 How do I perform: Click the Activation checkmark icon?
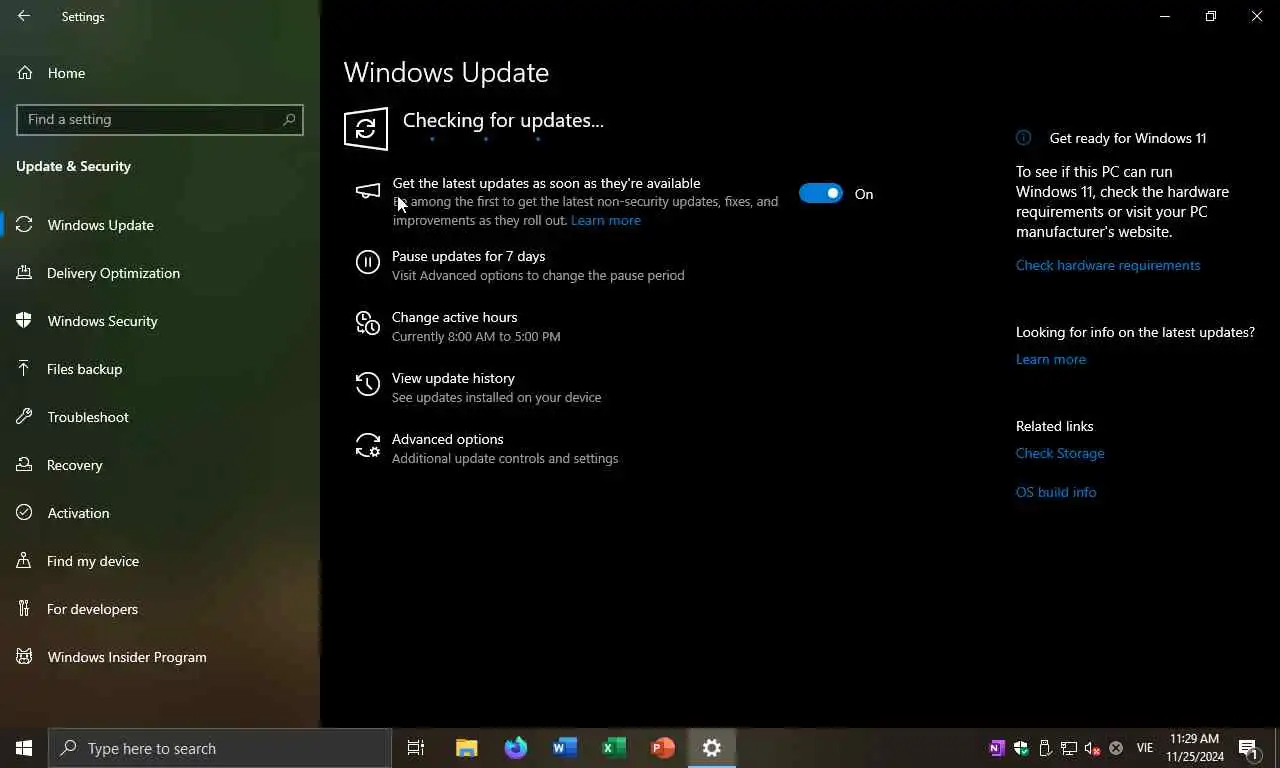pyautogui.click(x=25, y=513)
